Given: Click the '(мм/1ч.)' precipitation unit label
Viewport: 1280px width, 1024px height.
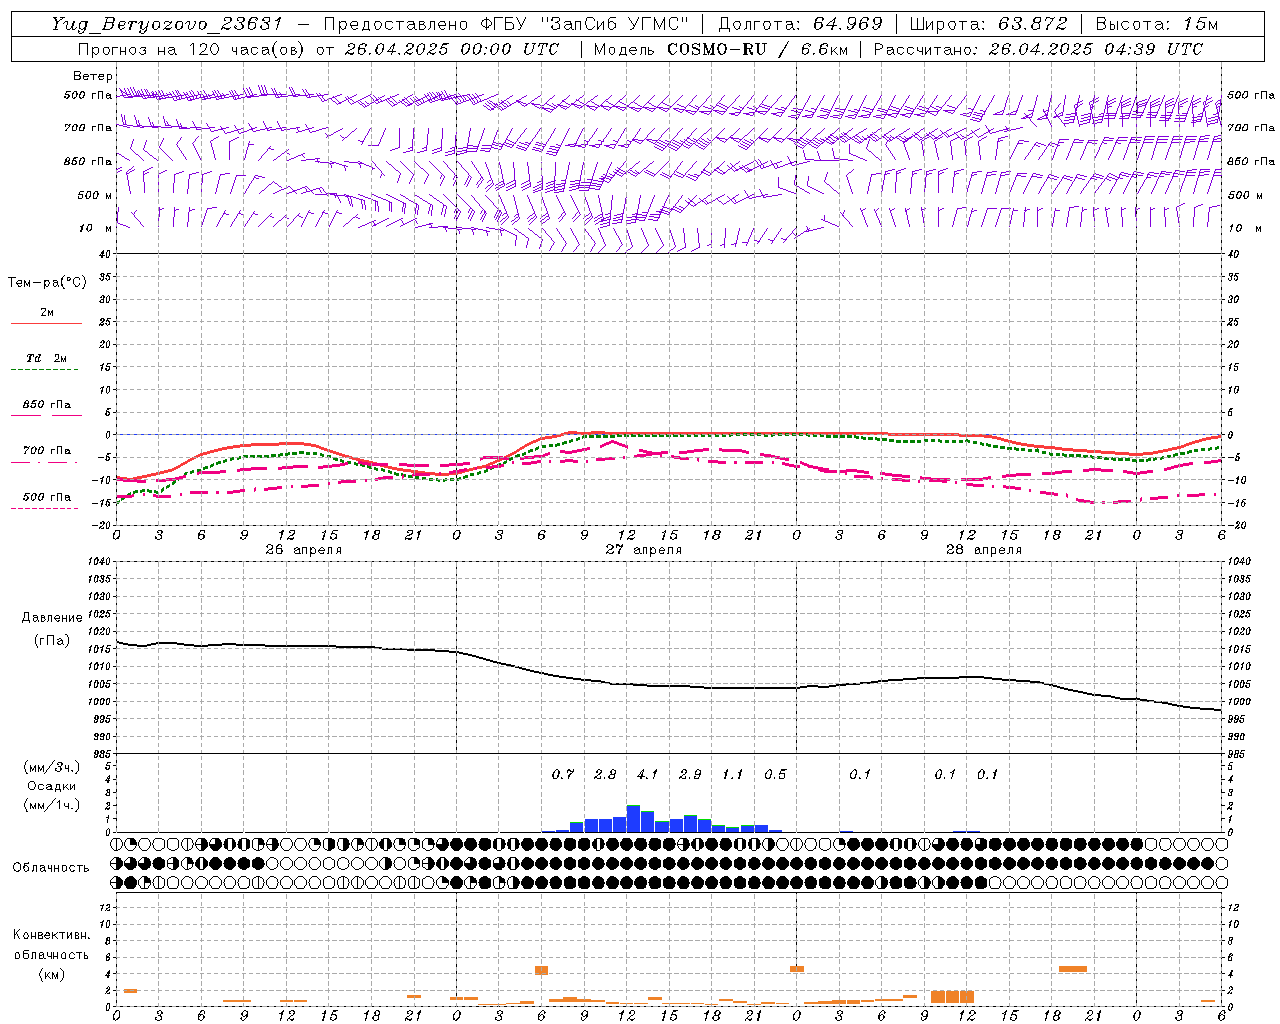Looking at the screenshot, I should point(51,805).
